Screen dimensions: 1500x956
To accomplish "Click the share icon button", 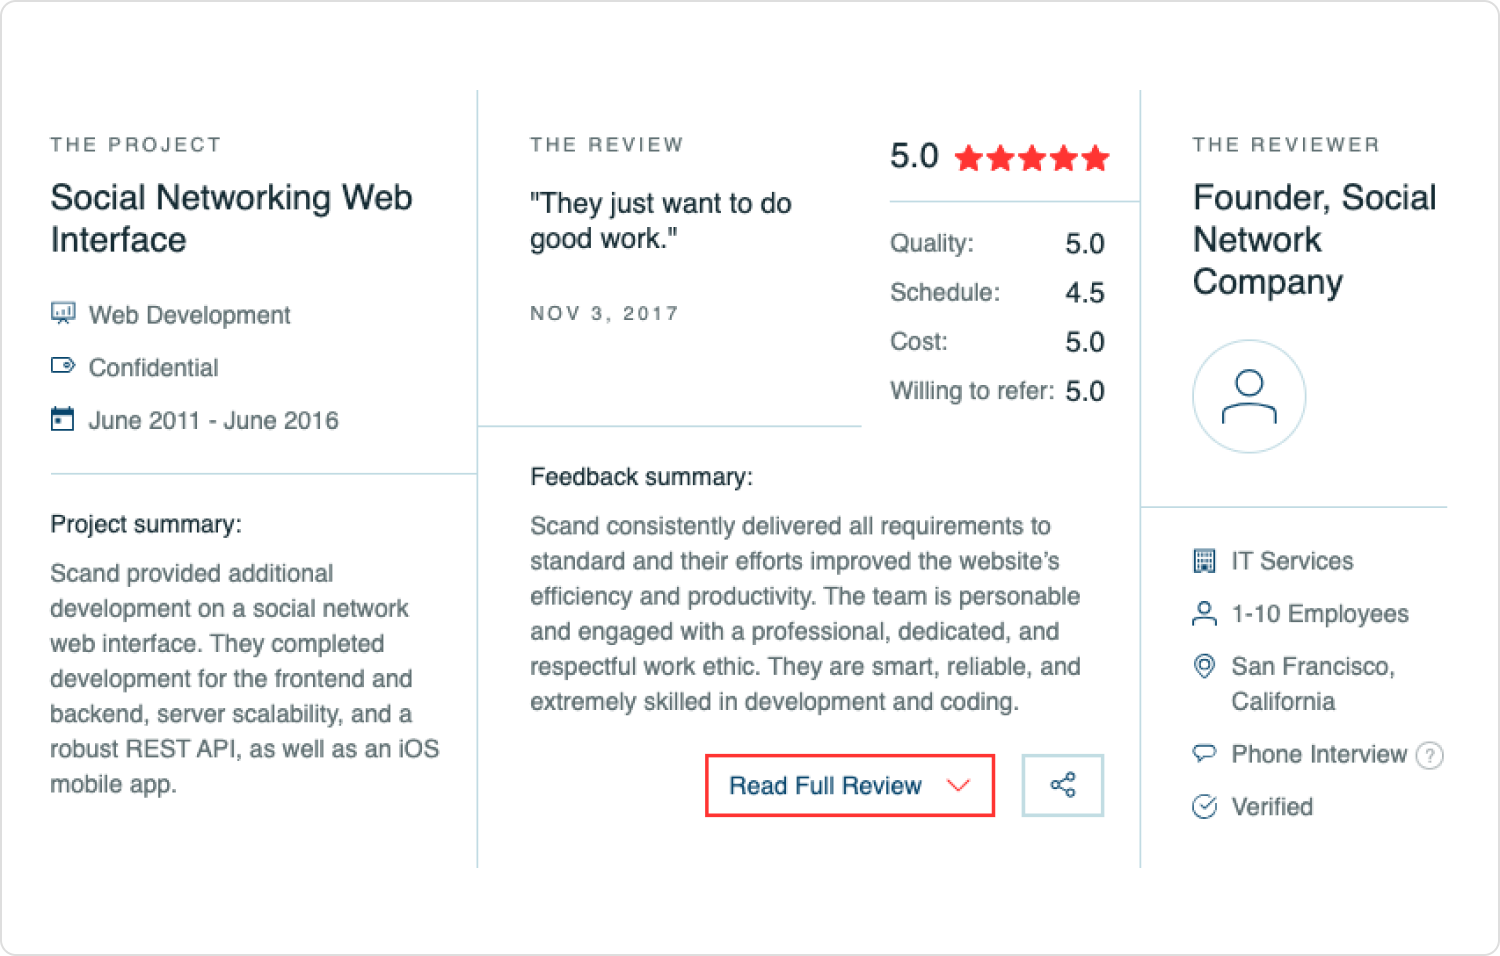I will [1062, 785].
